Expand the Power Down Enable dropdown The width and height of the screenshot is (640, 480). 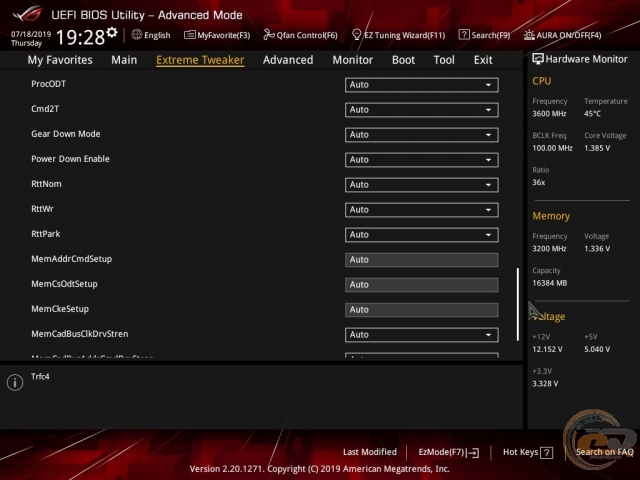[422, 160]
